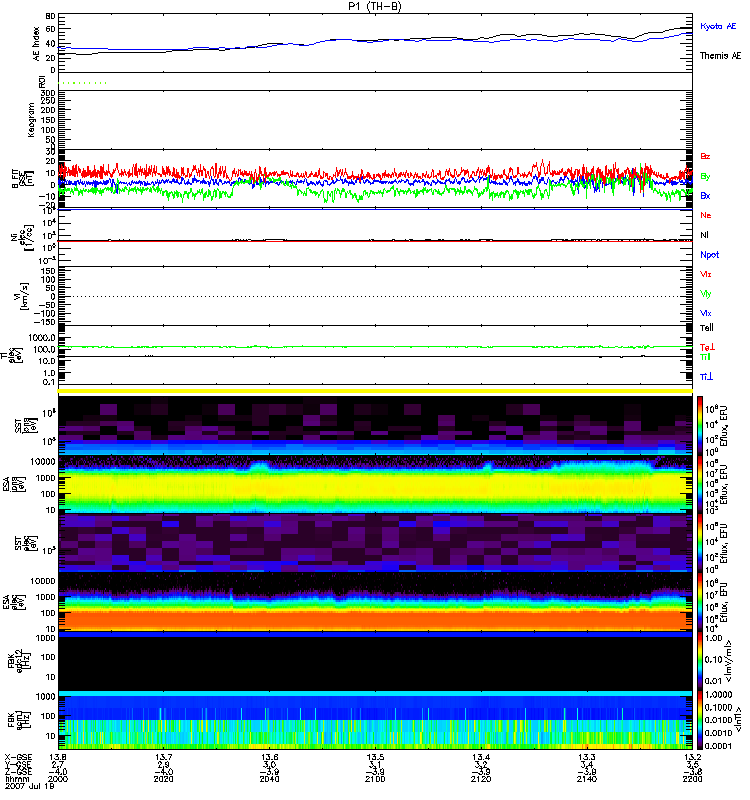
Task: Click the 2200 time tick label
Action: pos(692,779)
